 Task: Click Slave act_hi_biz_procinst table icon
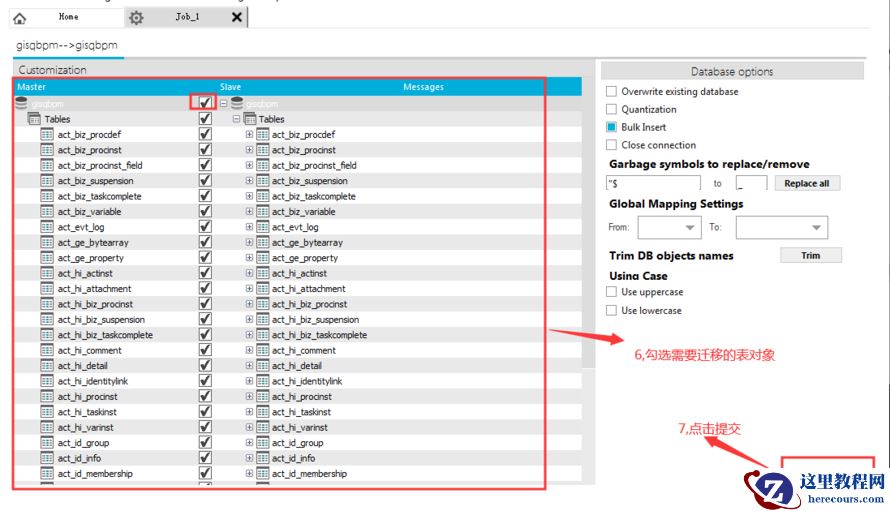click(262, 304)
